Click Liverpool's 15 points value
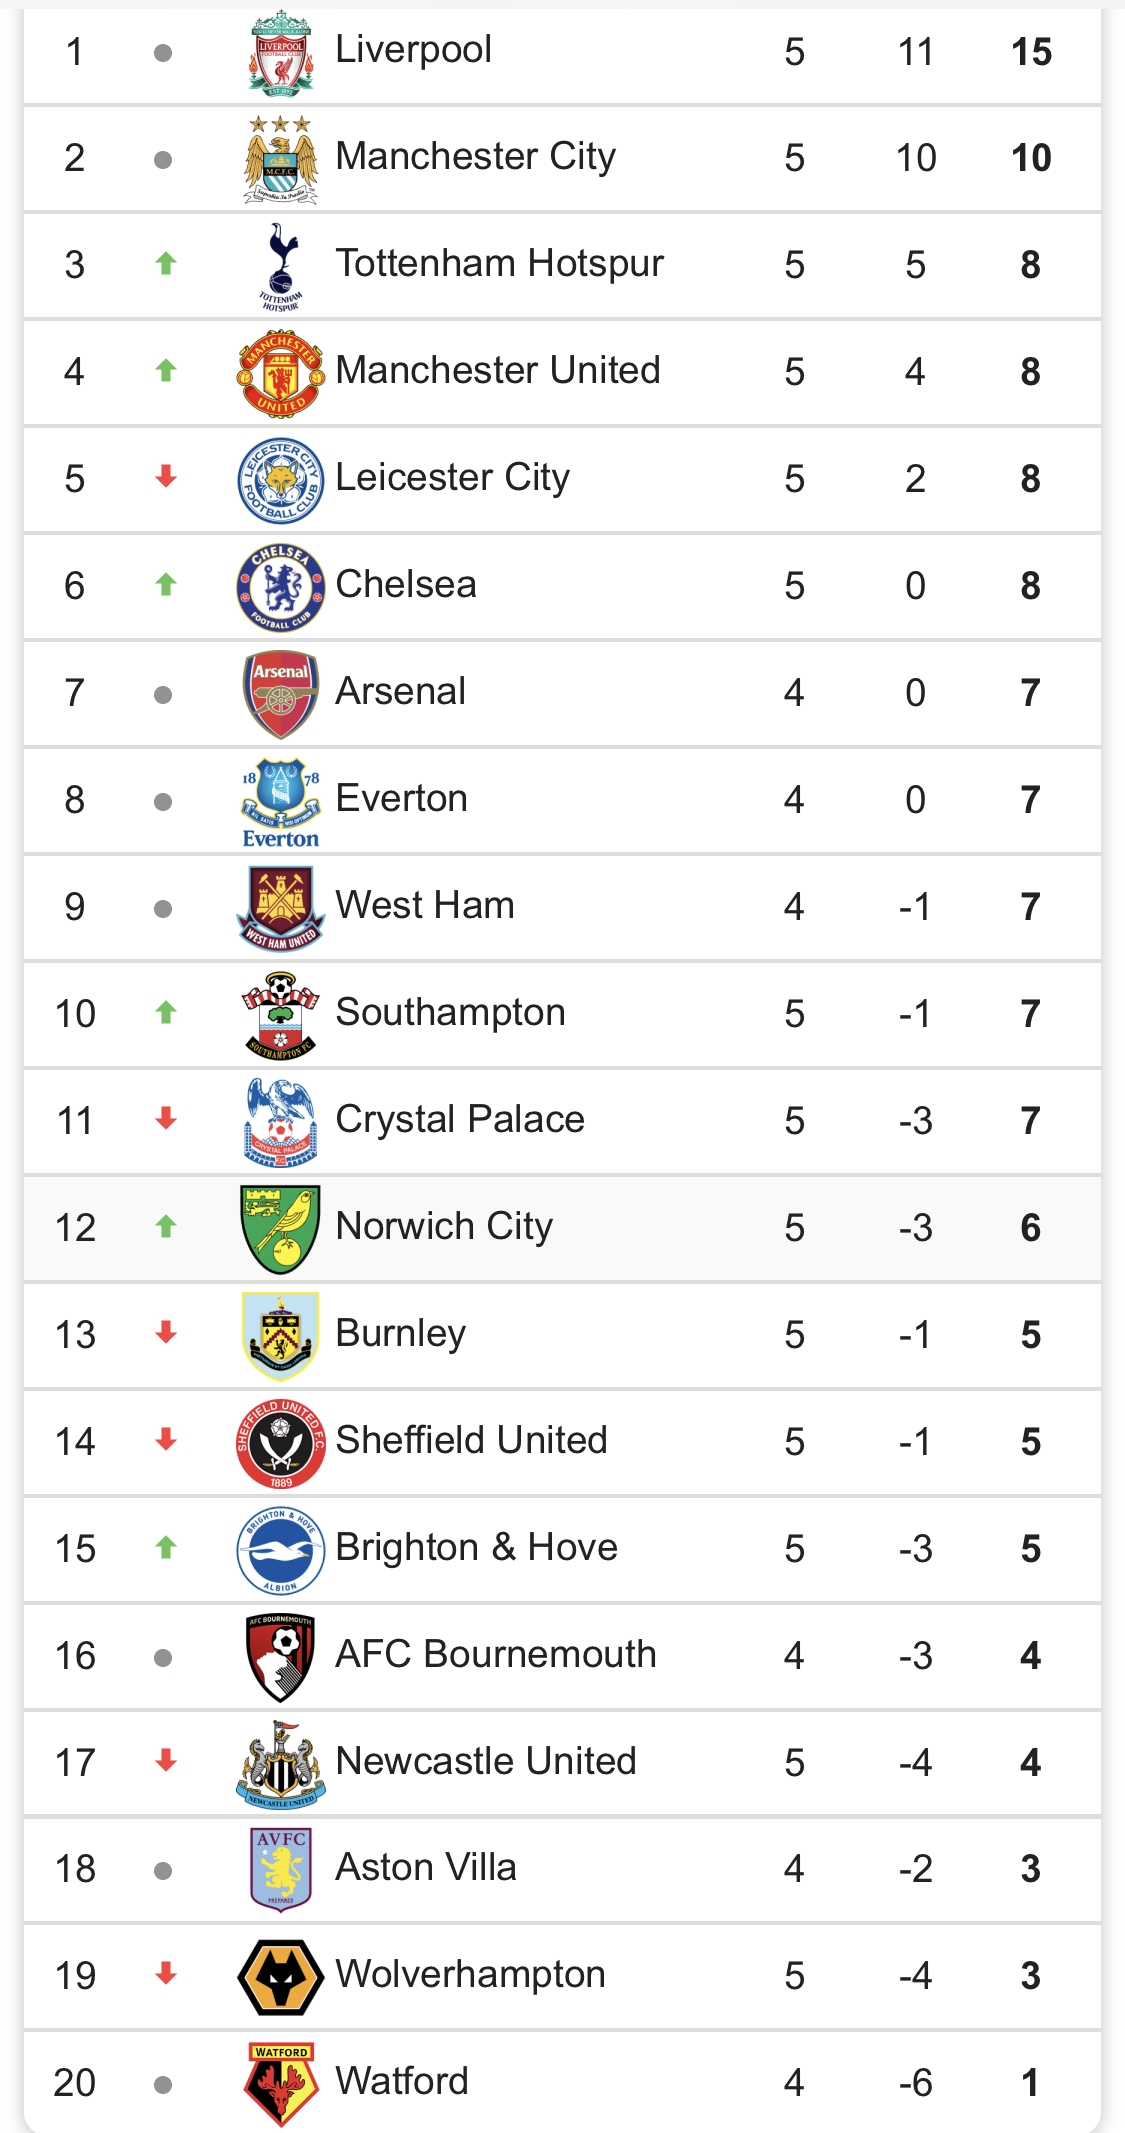Viewport: 1125px width, 2133px height. [1031, 52]
